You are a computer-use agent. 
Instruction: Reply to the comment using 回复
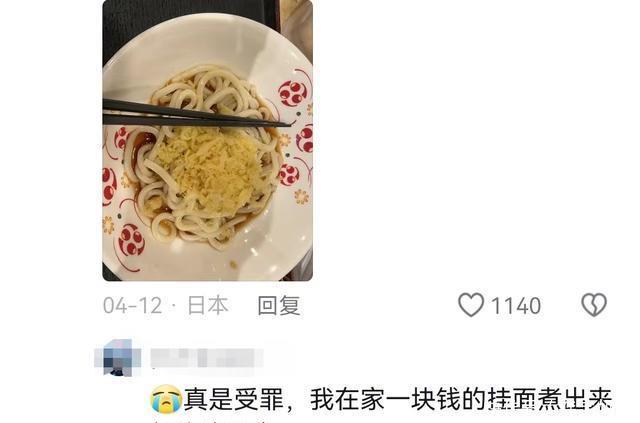[x=279, y=305]
